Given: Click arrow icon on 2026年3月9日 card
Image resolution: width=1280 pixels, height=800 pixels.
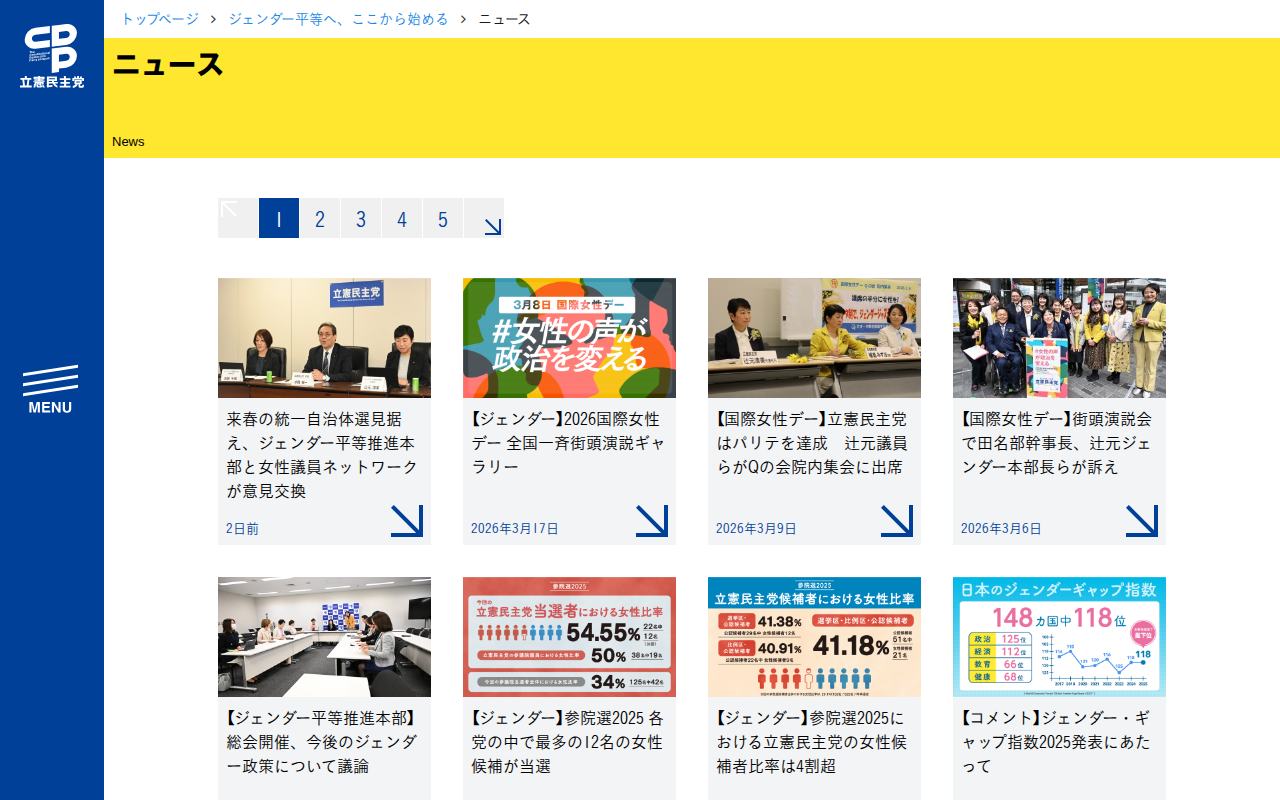Looking at the screenshot, I should click(897, 521).
